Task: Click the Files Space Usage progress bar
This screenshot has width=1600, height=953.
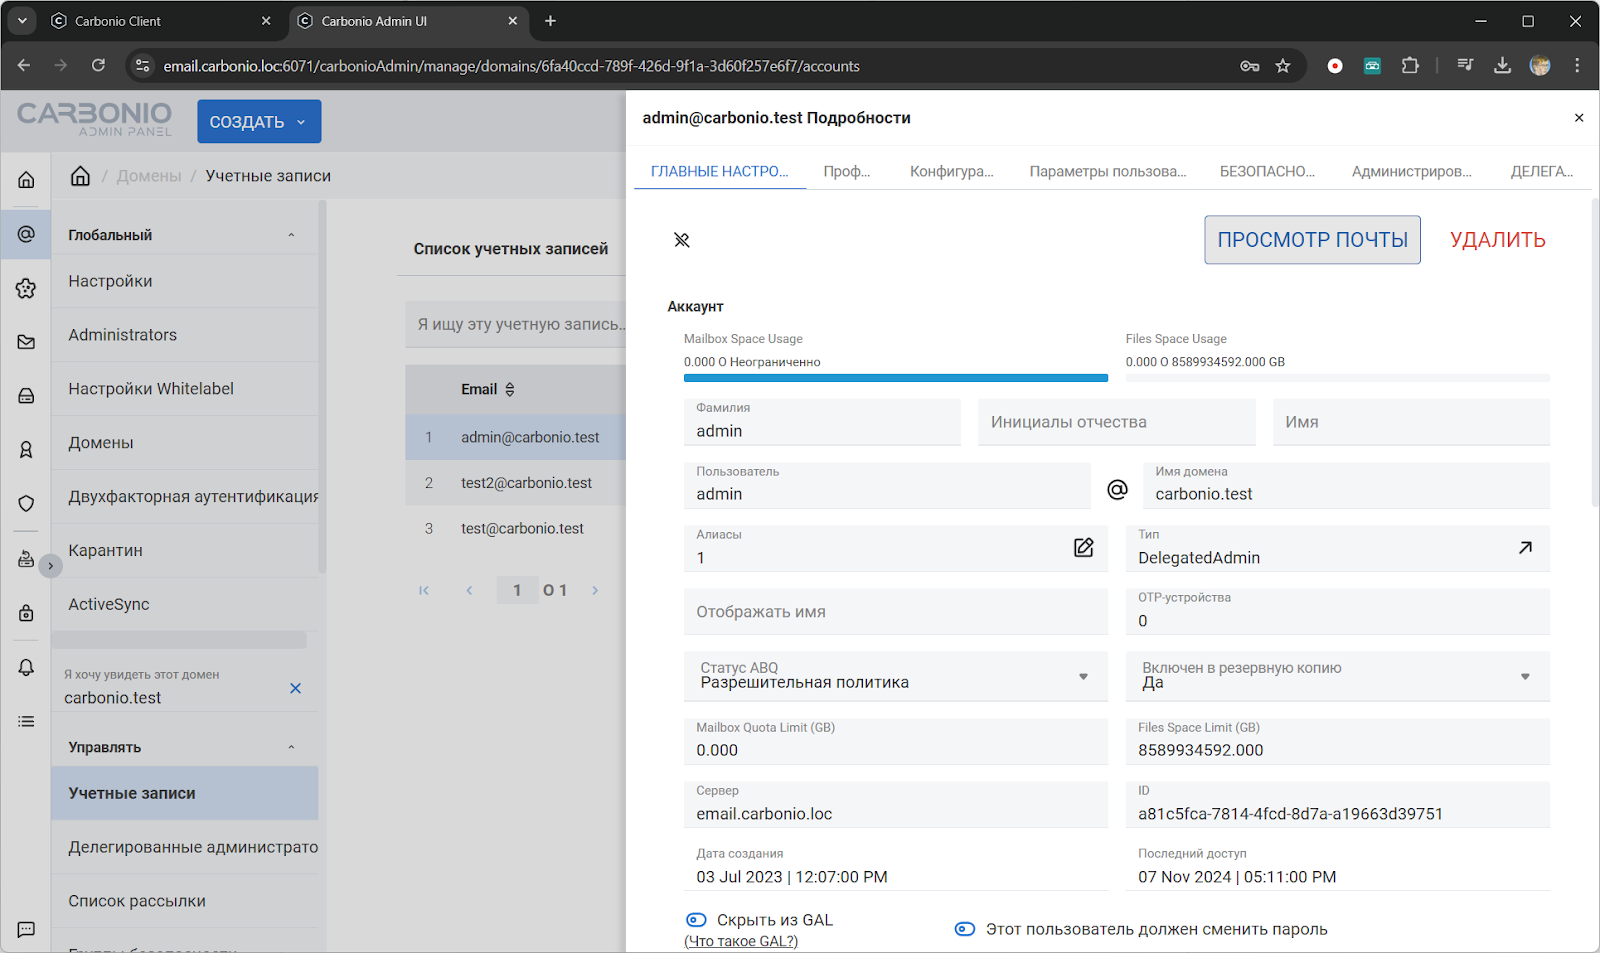Action: coord(1338,378)
